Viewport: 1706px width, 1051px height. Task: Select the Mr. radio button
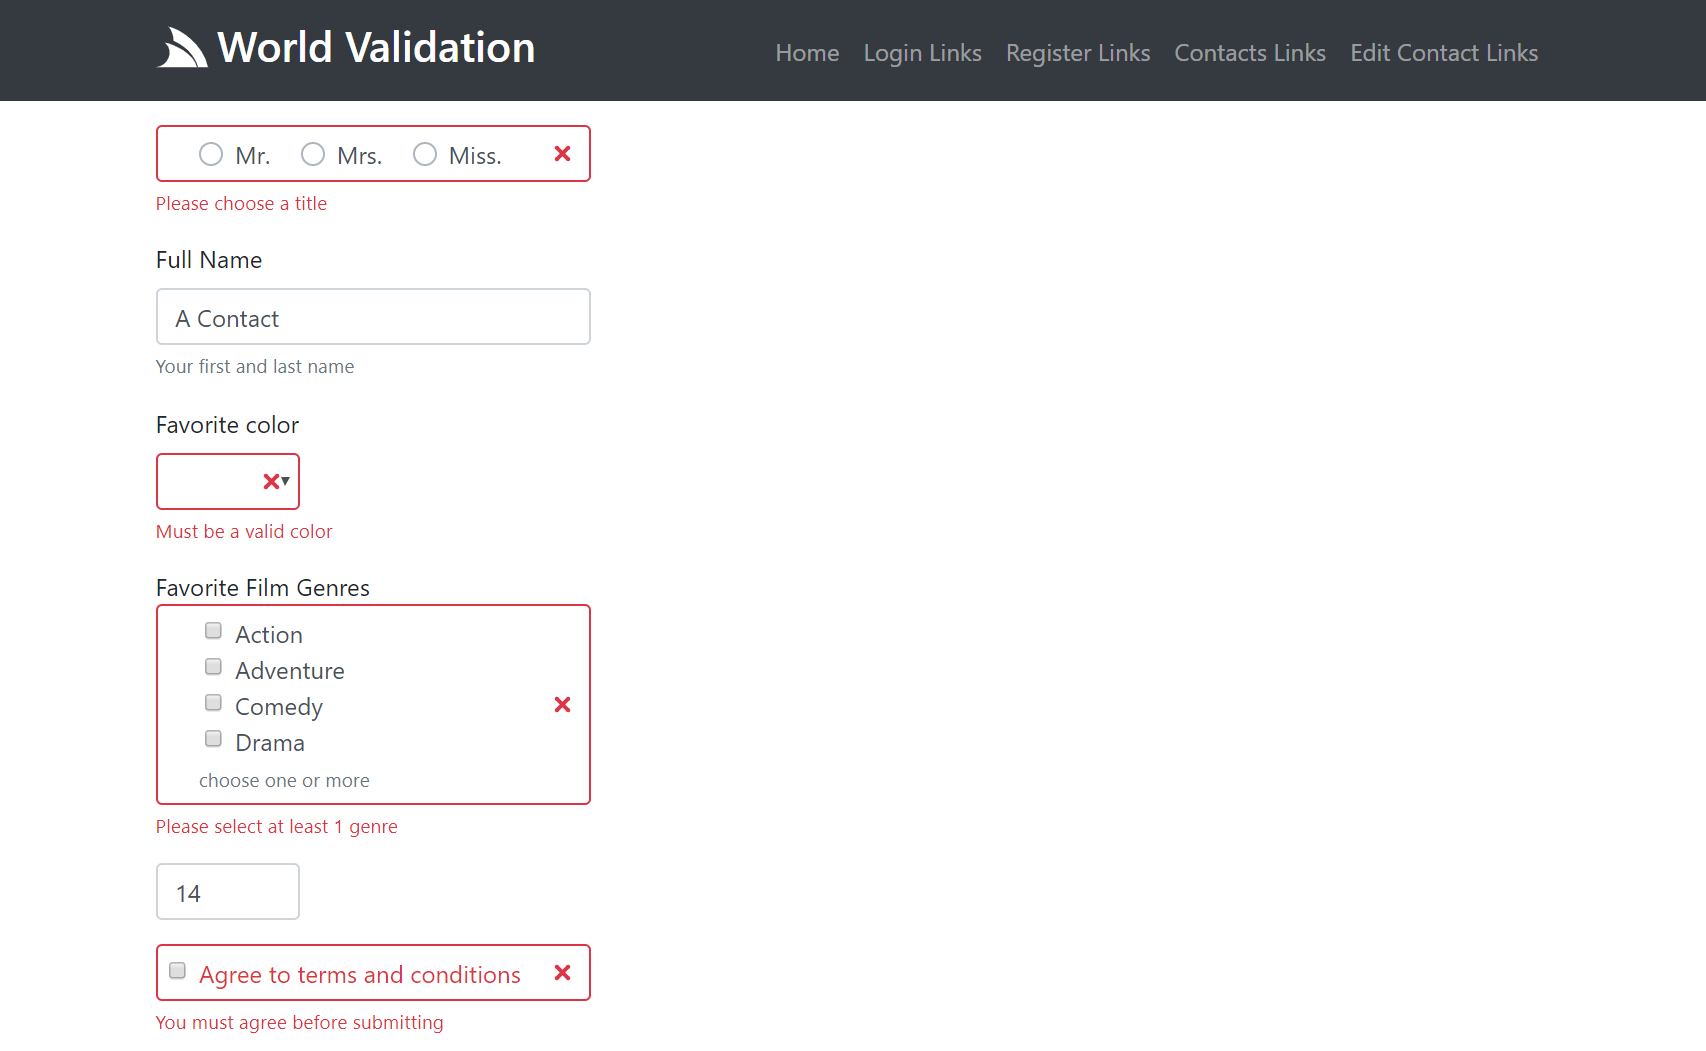(x=211, y=154)
